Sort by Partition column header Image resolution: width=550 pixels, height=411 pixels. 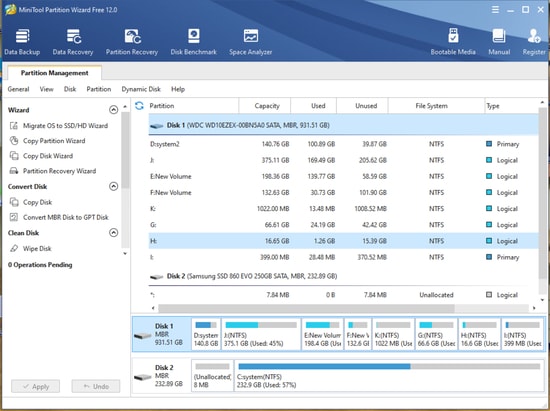[193, 106]
